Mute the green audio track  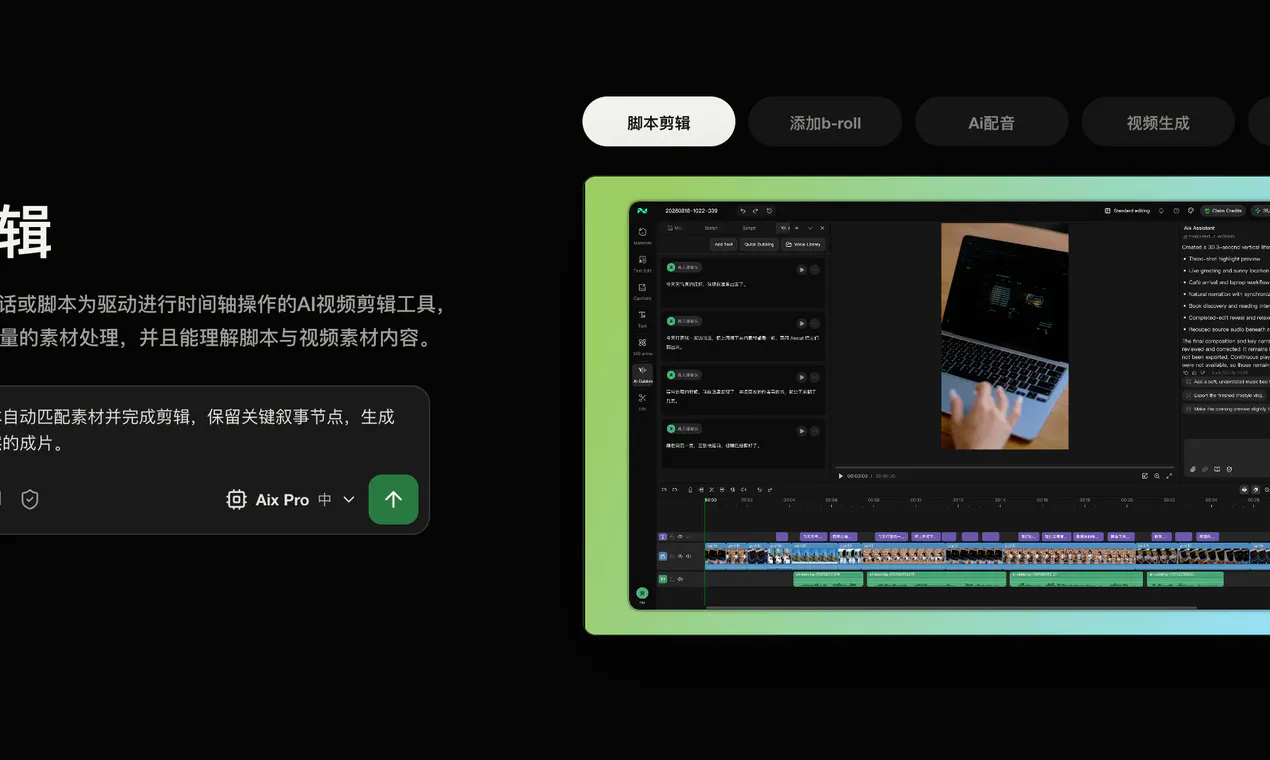[x=680, y=579]
